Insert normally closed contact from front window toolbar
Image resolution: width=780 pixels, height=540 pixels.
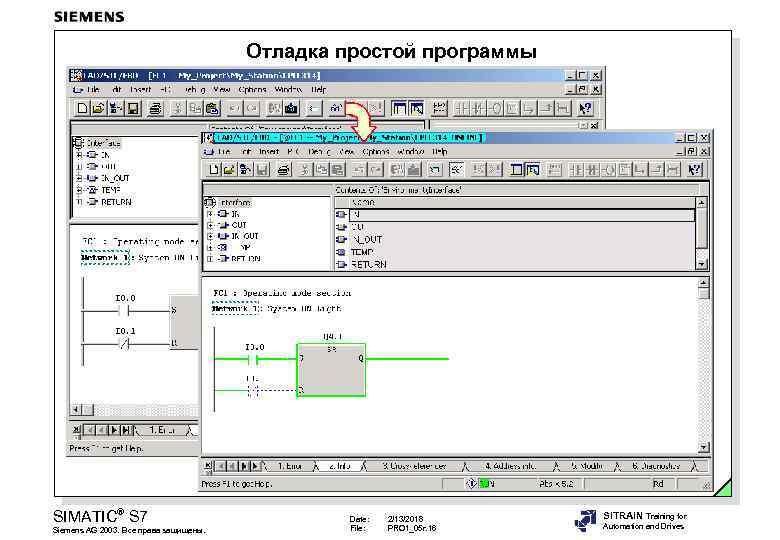(592, 170)
